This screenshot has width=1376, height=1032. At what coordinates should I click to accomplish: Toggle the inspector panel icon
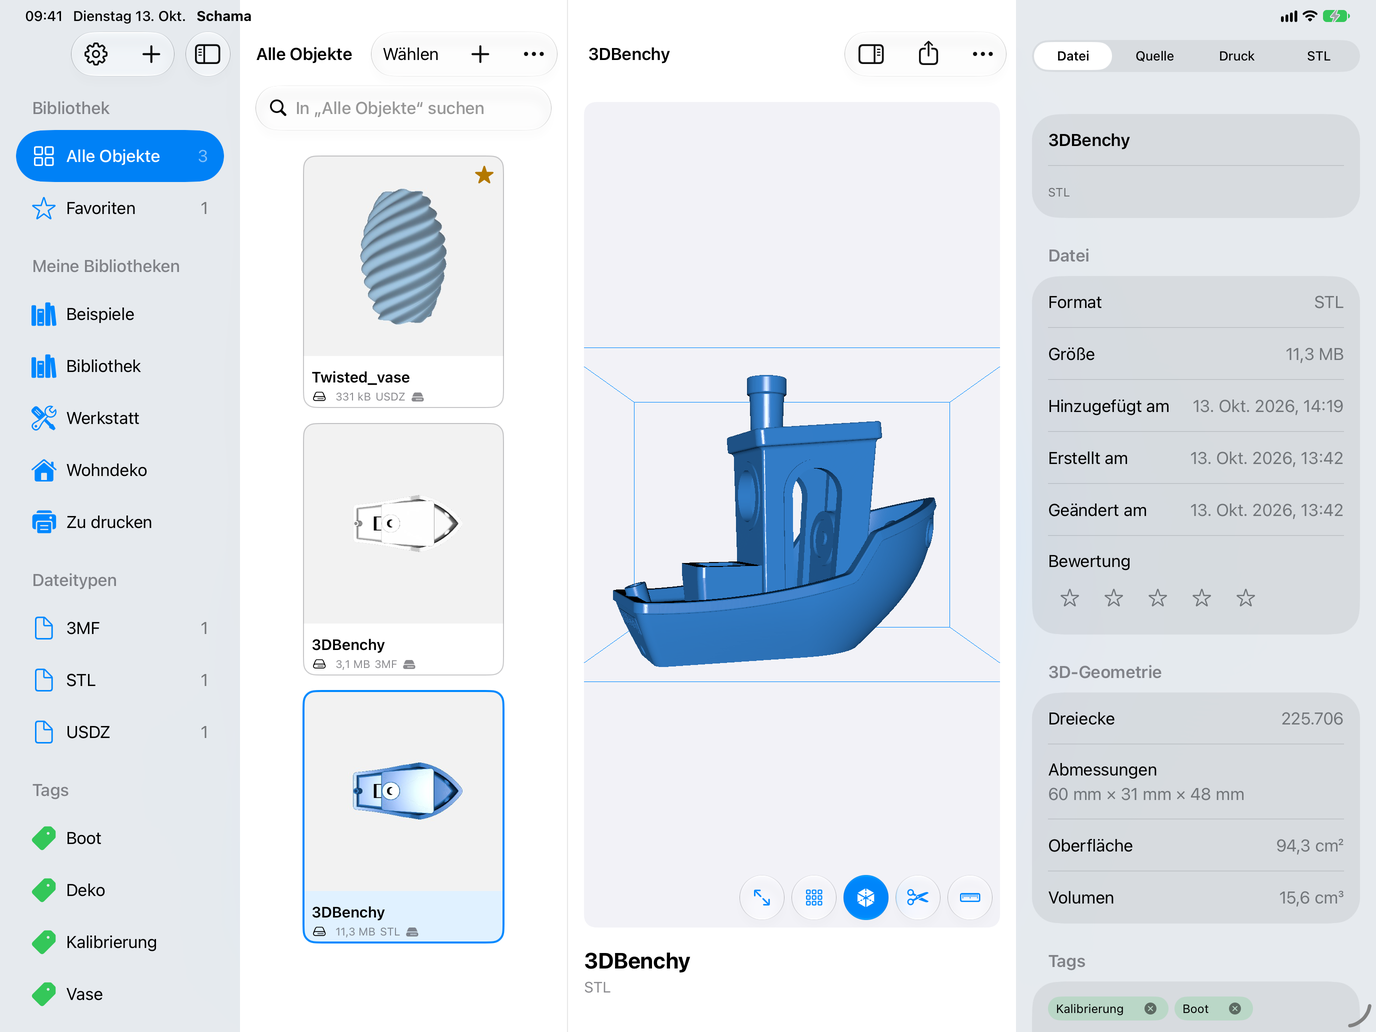871,54
